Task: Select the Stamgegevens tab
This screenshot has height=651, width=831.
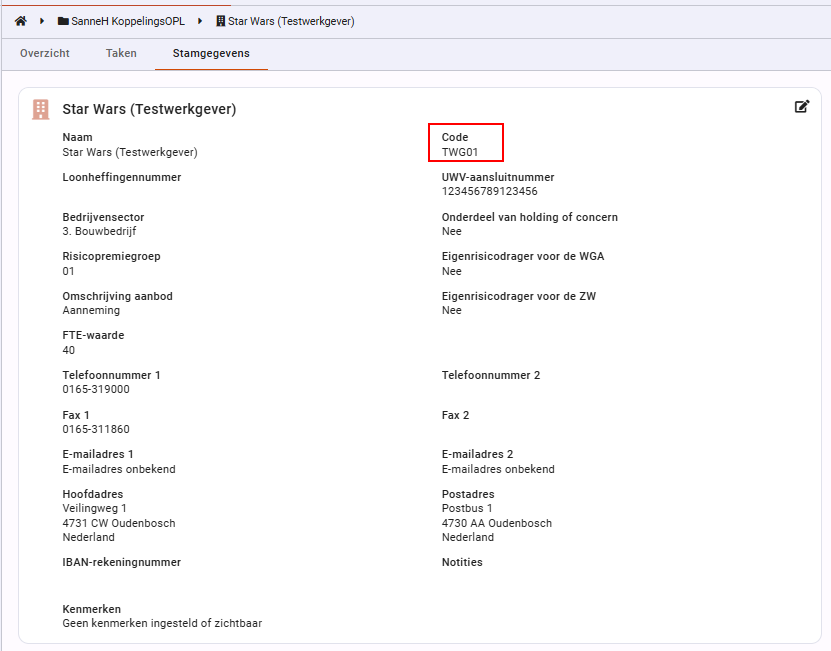Action: [x=211, y=53]
